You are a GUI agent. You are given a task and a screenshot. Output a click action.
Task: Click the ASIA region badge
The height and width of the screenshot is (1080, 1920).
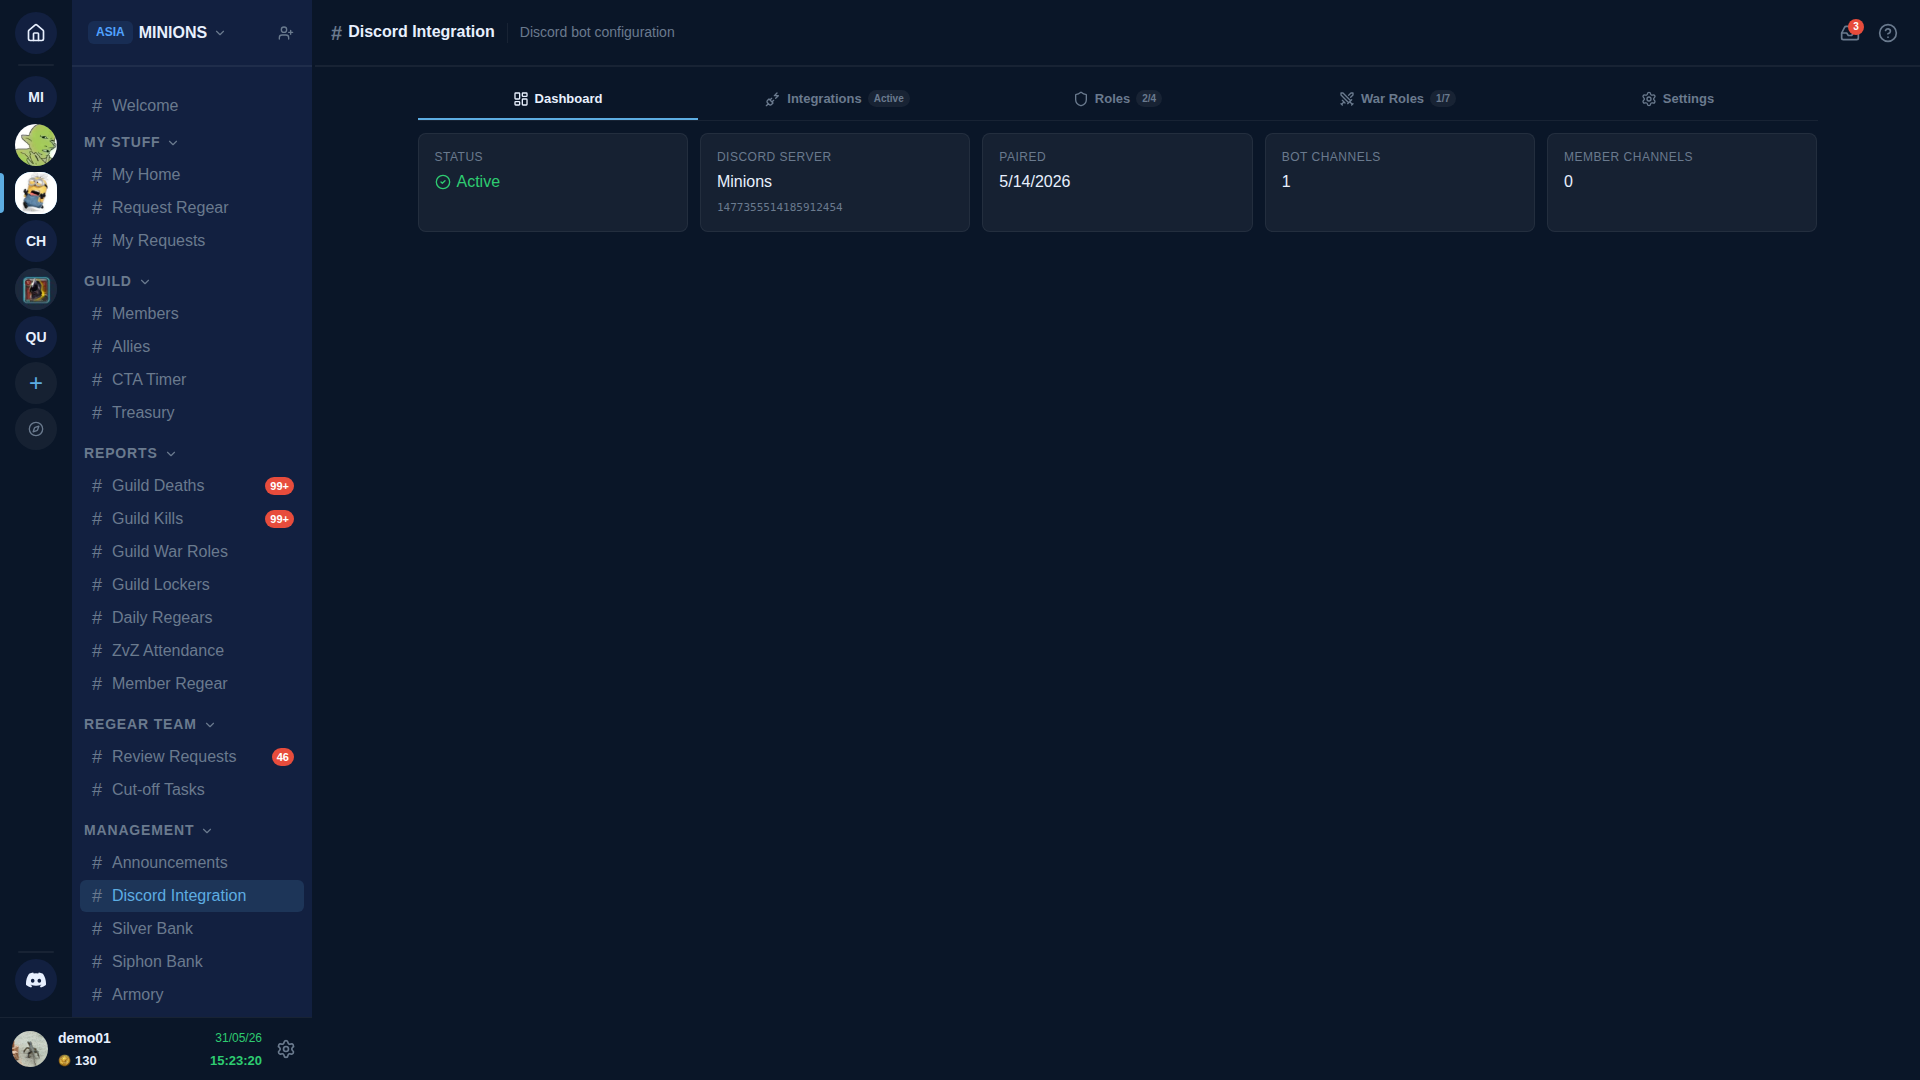110,32
